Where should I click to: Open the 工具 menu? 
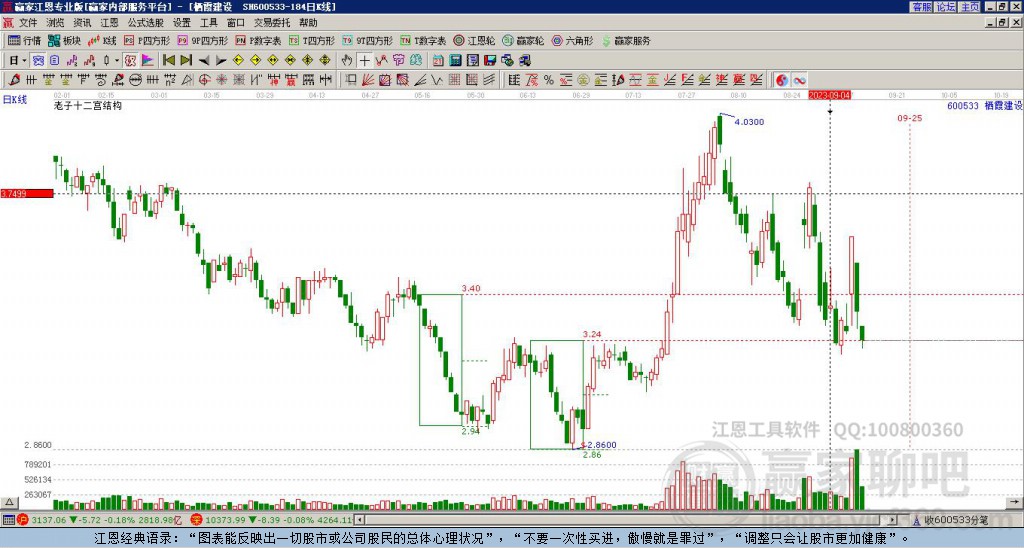(209, 23)
